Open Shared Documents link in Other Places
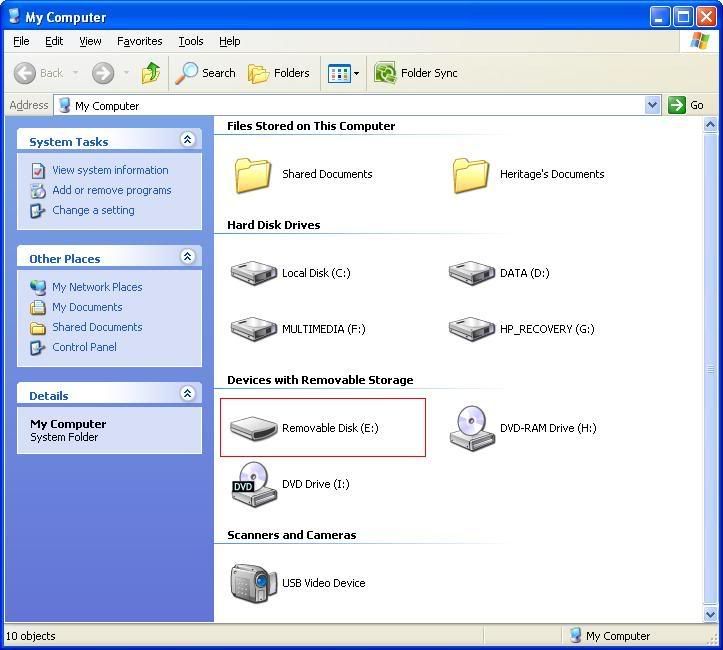This screenshot has width=723, height=650. 97,327
